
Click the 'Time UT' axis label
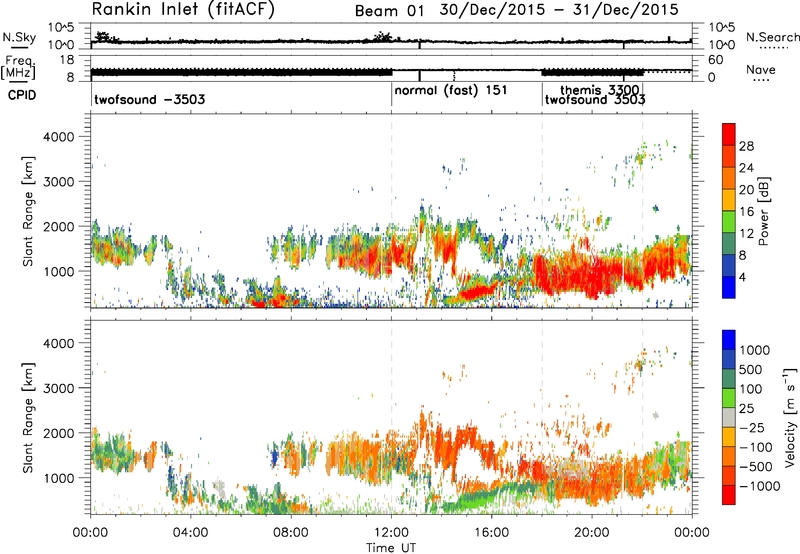(x=391, y=547)
